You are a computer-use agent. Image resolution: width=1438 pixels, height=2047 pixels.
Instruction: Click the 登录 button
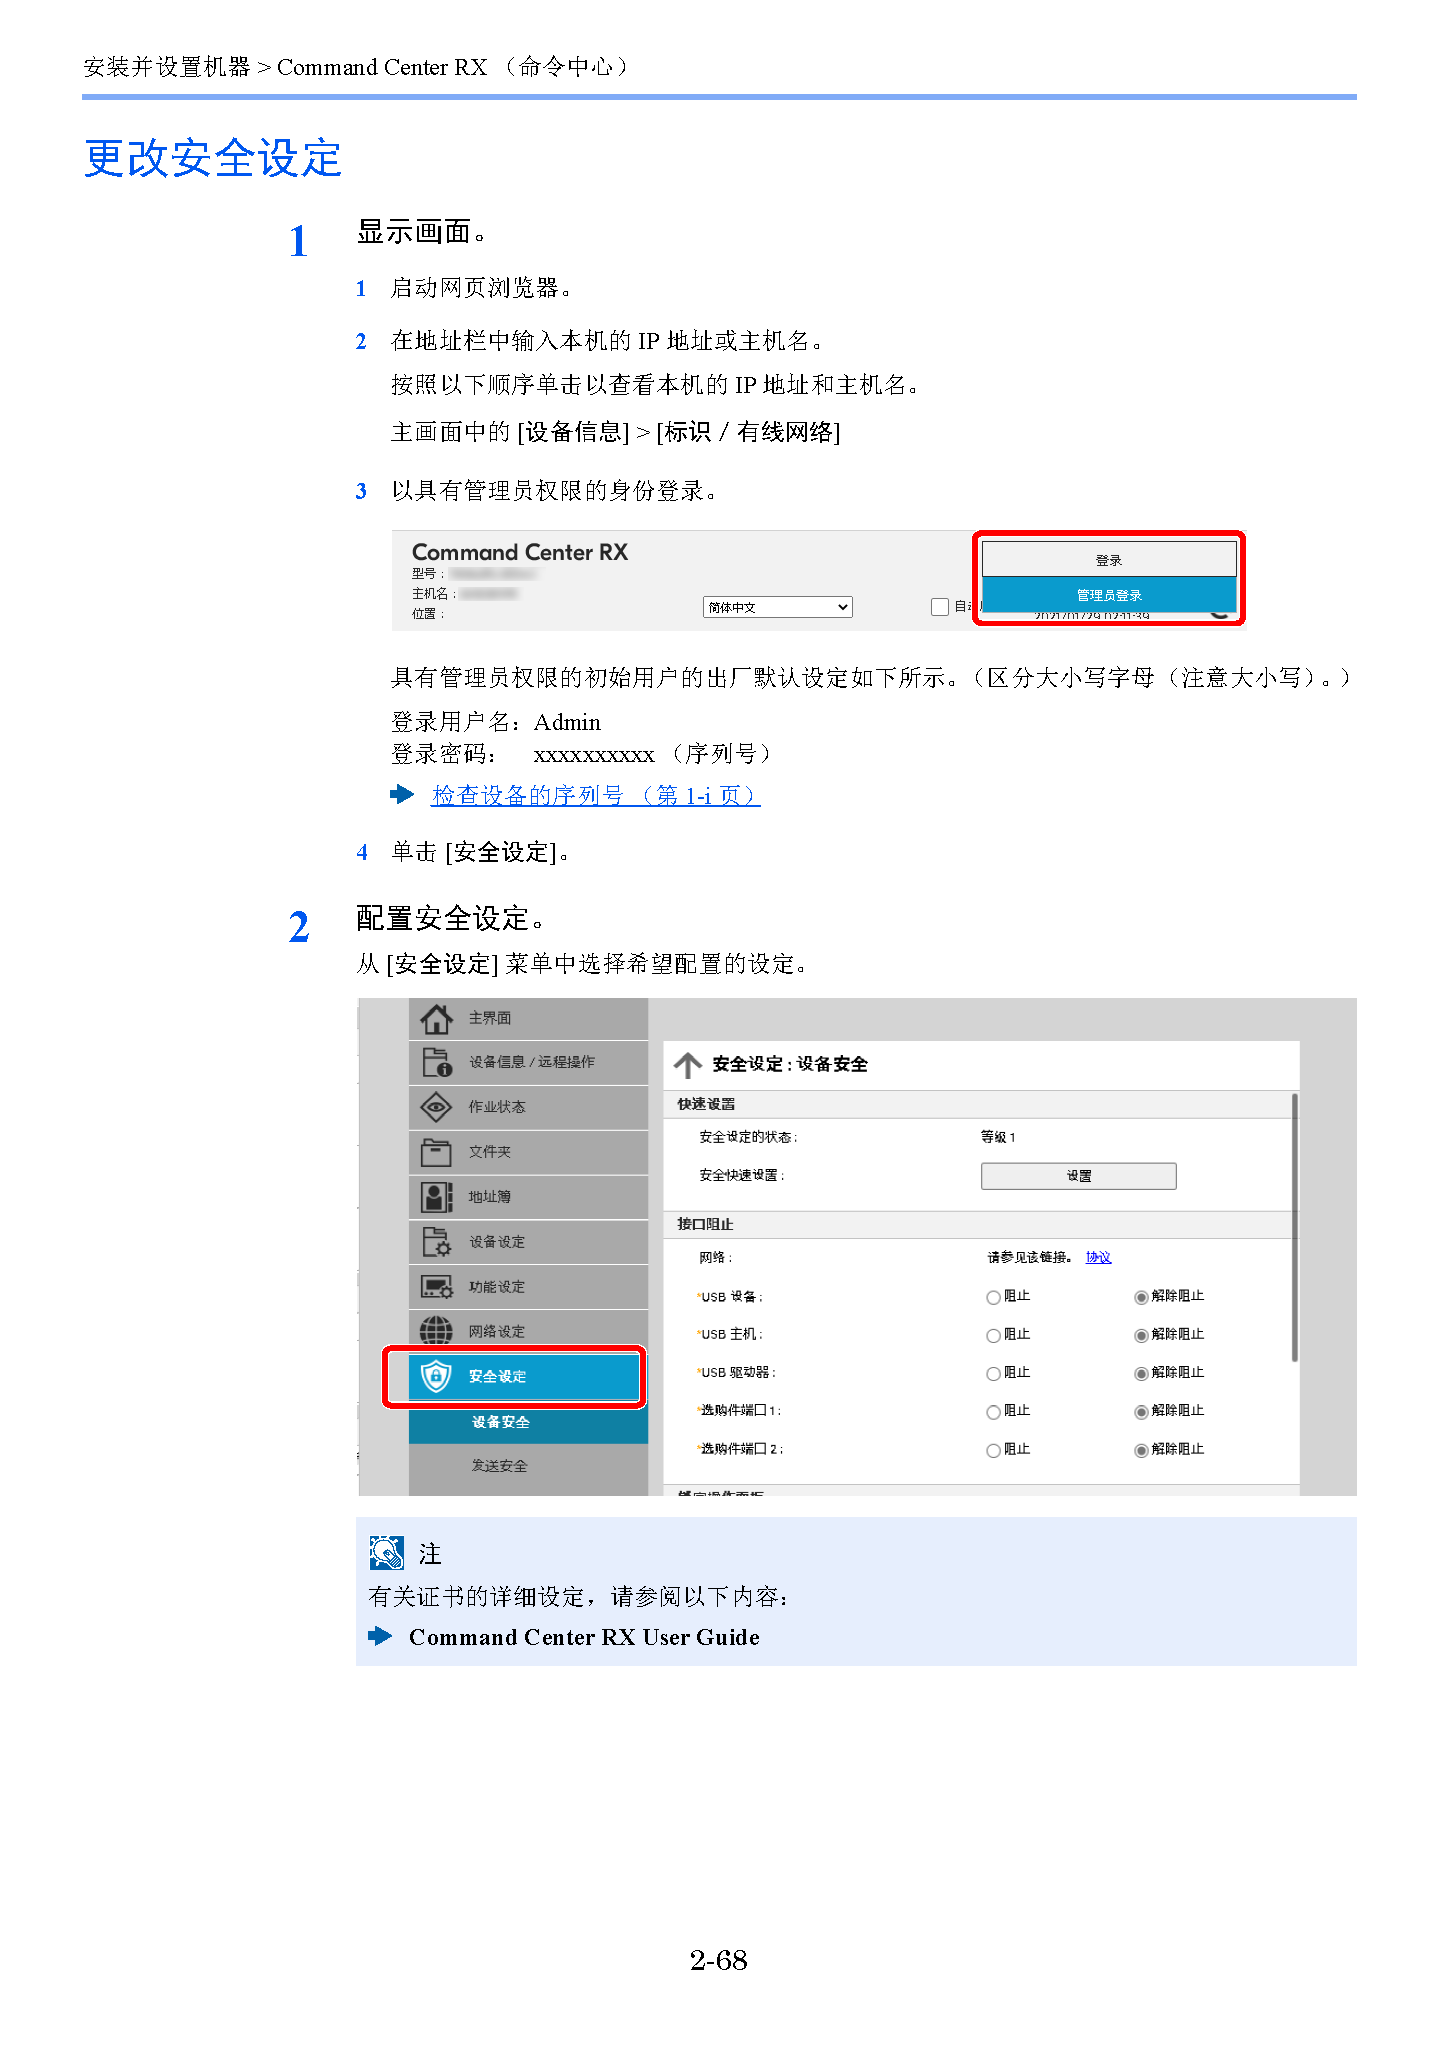[1108, 559]
